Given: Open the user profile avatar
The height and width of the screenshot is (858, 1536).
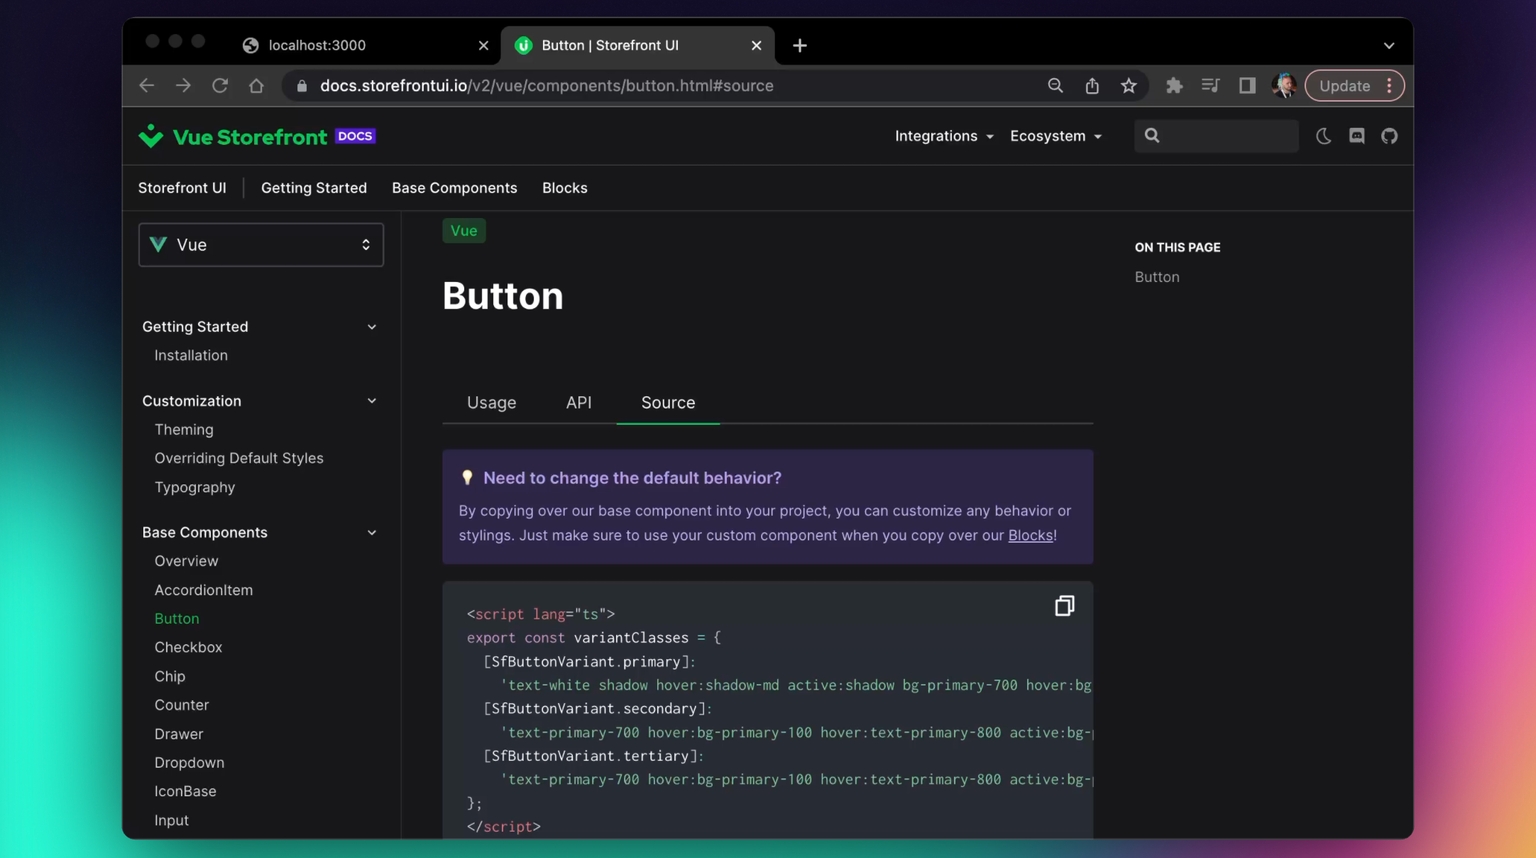Looking at the screenshot, I should (x=1284, y=86).
